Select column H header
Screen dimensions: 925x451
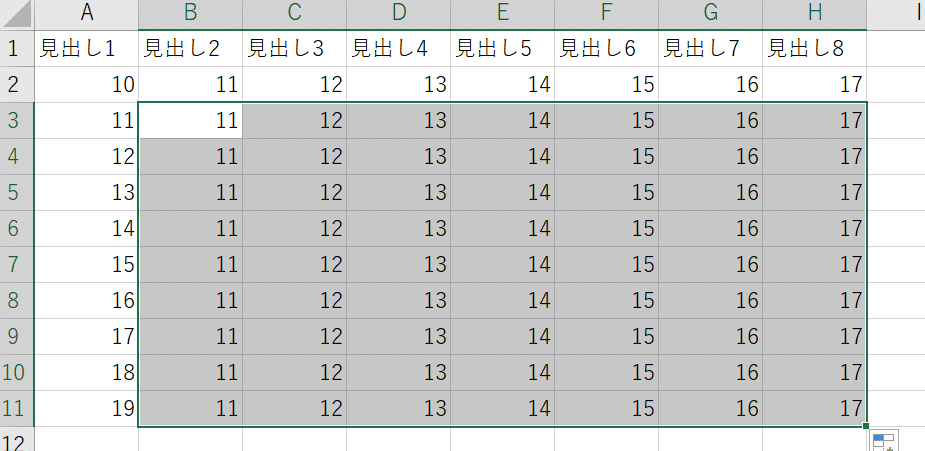point(815,15)
